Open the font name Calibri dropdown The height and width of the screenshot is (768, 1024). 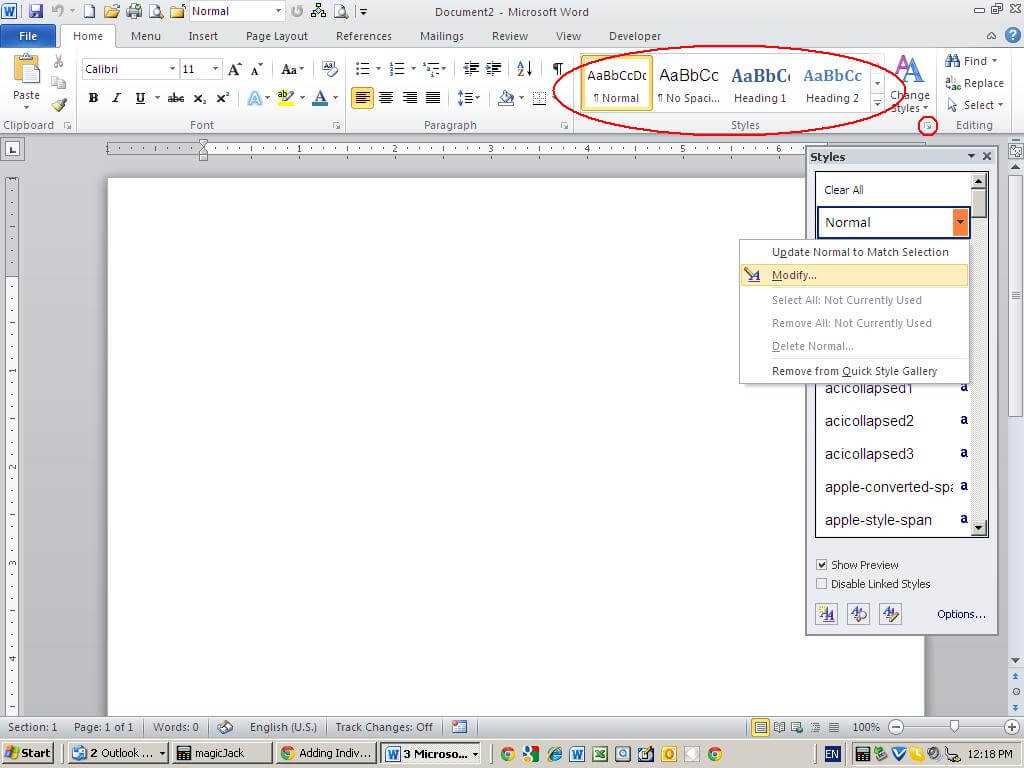tap(172, 69)
